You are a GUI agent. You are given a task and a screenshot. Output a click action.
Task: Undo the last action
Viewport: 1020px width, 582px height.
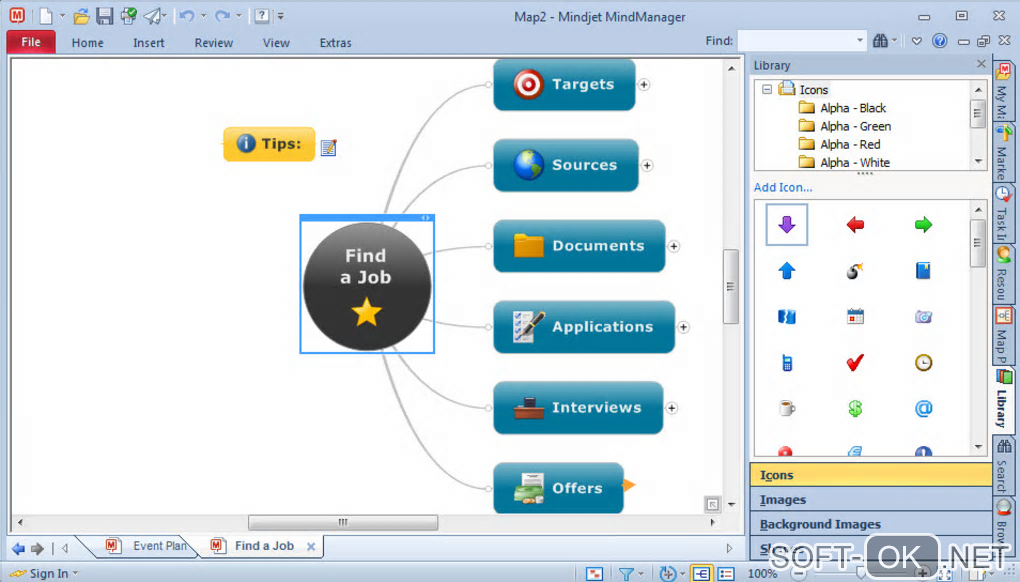pos(187,16)
